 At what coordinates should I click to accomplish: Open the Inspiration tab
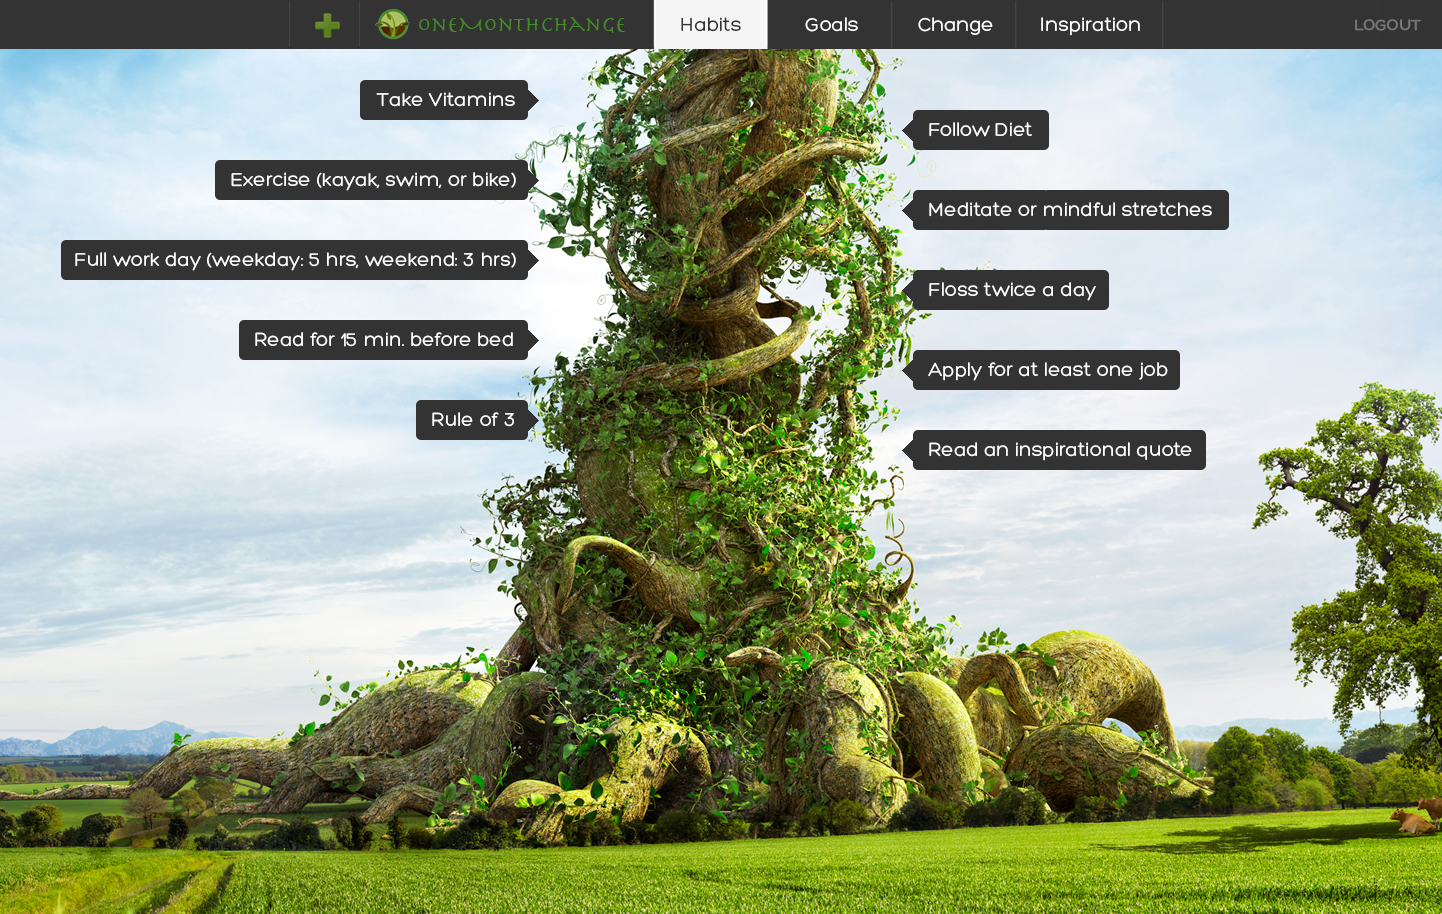coord(1089,25)
